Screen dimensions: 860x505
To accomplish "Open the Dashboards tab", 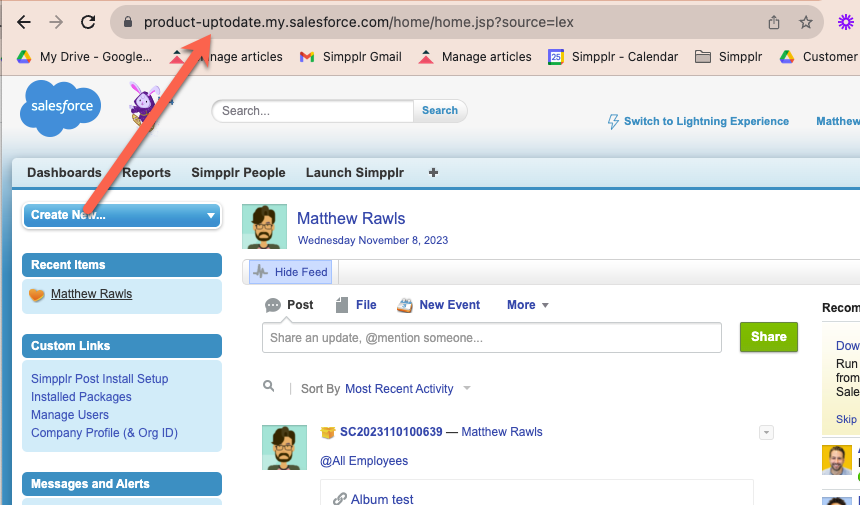I will (64, 173).
